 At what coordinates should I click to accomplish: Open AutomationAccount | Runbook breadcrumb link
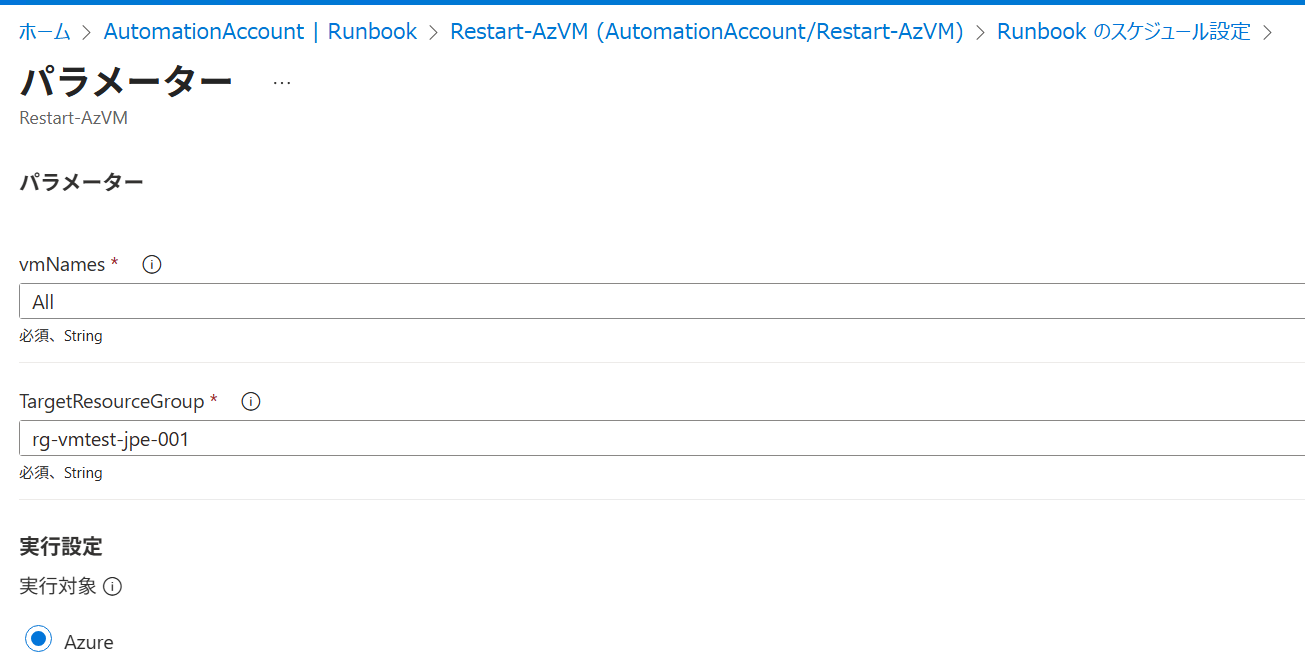coord(260,32)
